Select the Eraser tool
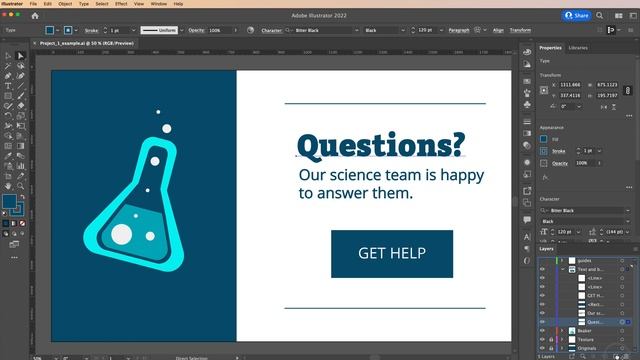 20,106
